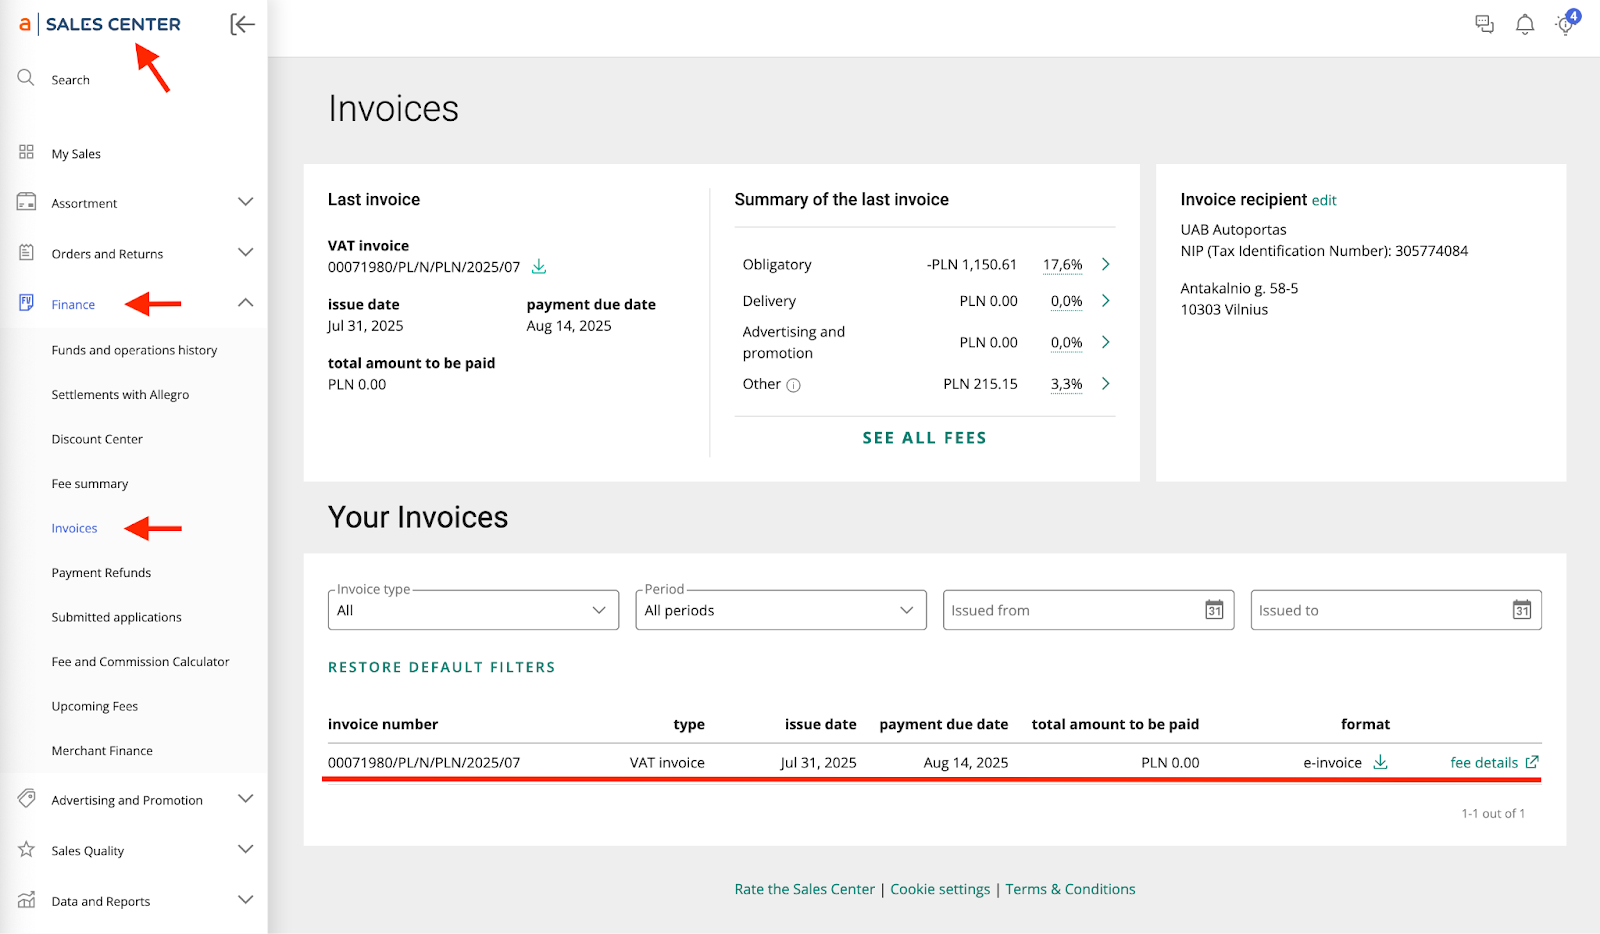1600x934 pixels.
Task: Open Obligatory fee details arrow
Action: [1105, 264]
